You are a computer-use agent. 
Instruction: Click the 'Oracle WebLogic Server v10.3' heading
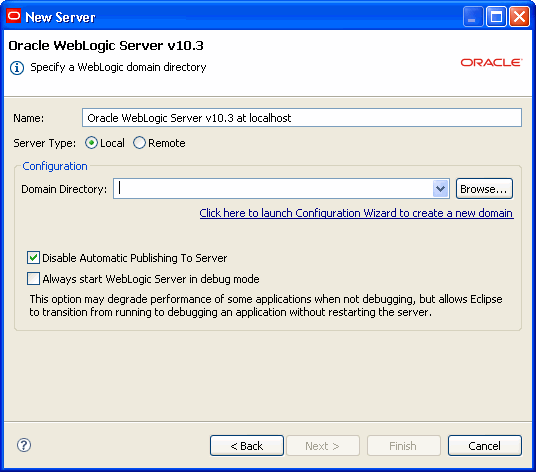[106, 45]
